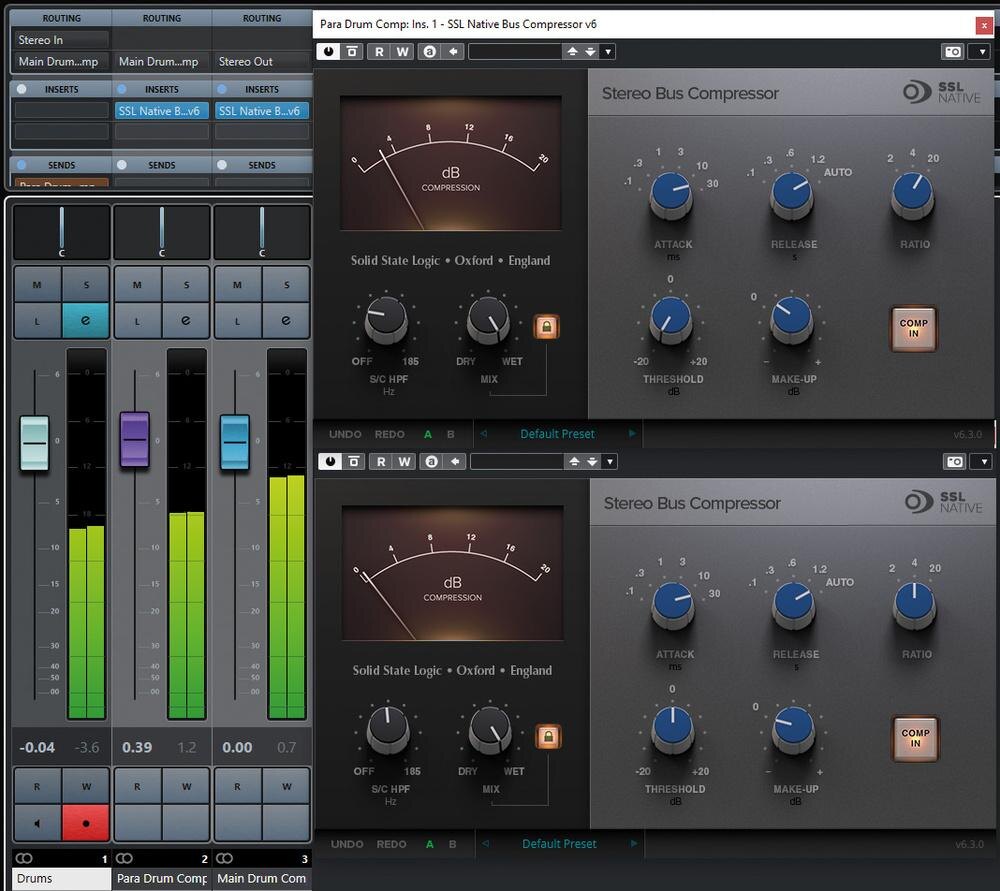Screen dimensions: 1000x891
Task: Load previous preset in upper plugin toolbar
Action: (x=572, y=52)
